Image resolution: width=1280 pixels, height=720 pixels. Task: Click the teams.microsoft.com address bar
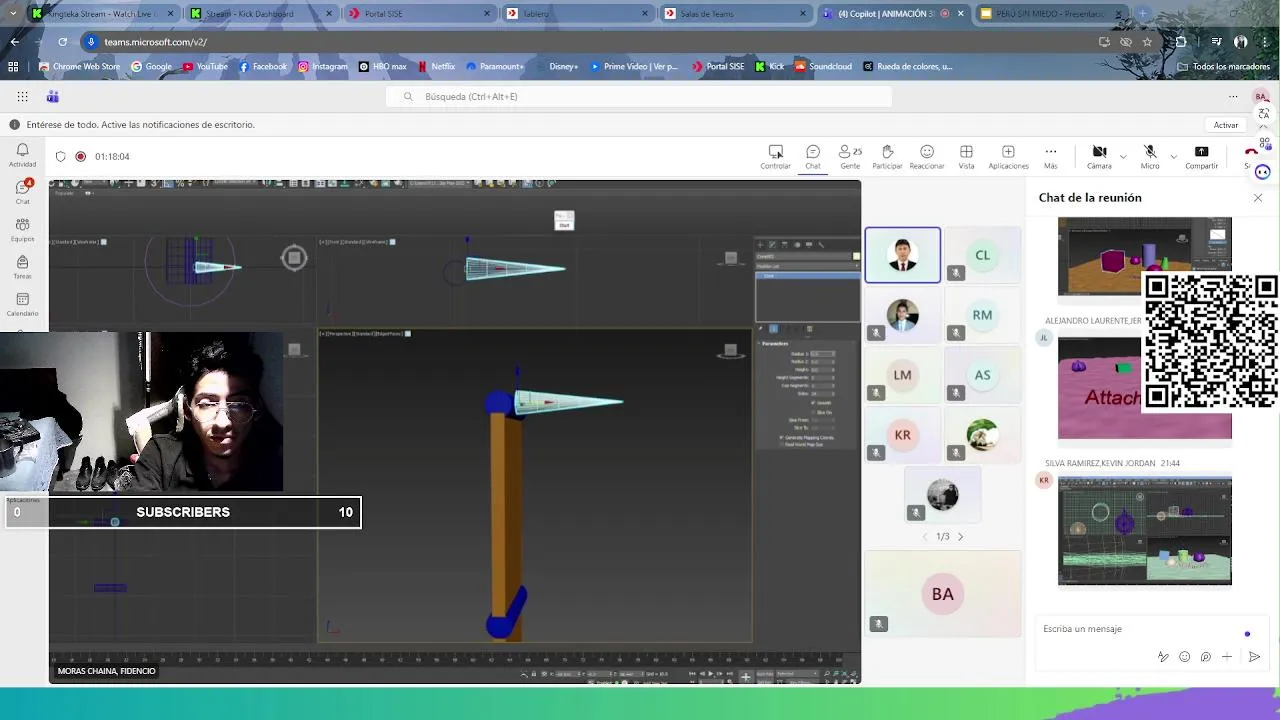[x=590, y=42]
